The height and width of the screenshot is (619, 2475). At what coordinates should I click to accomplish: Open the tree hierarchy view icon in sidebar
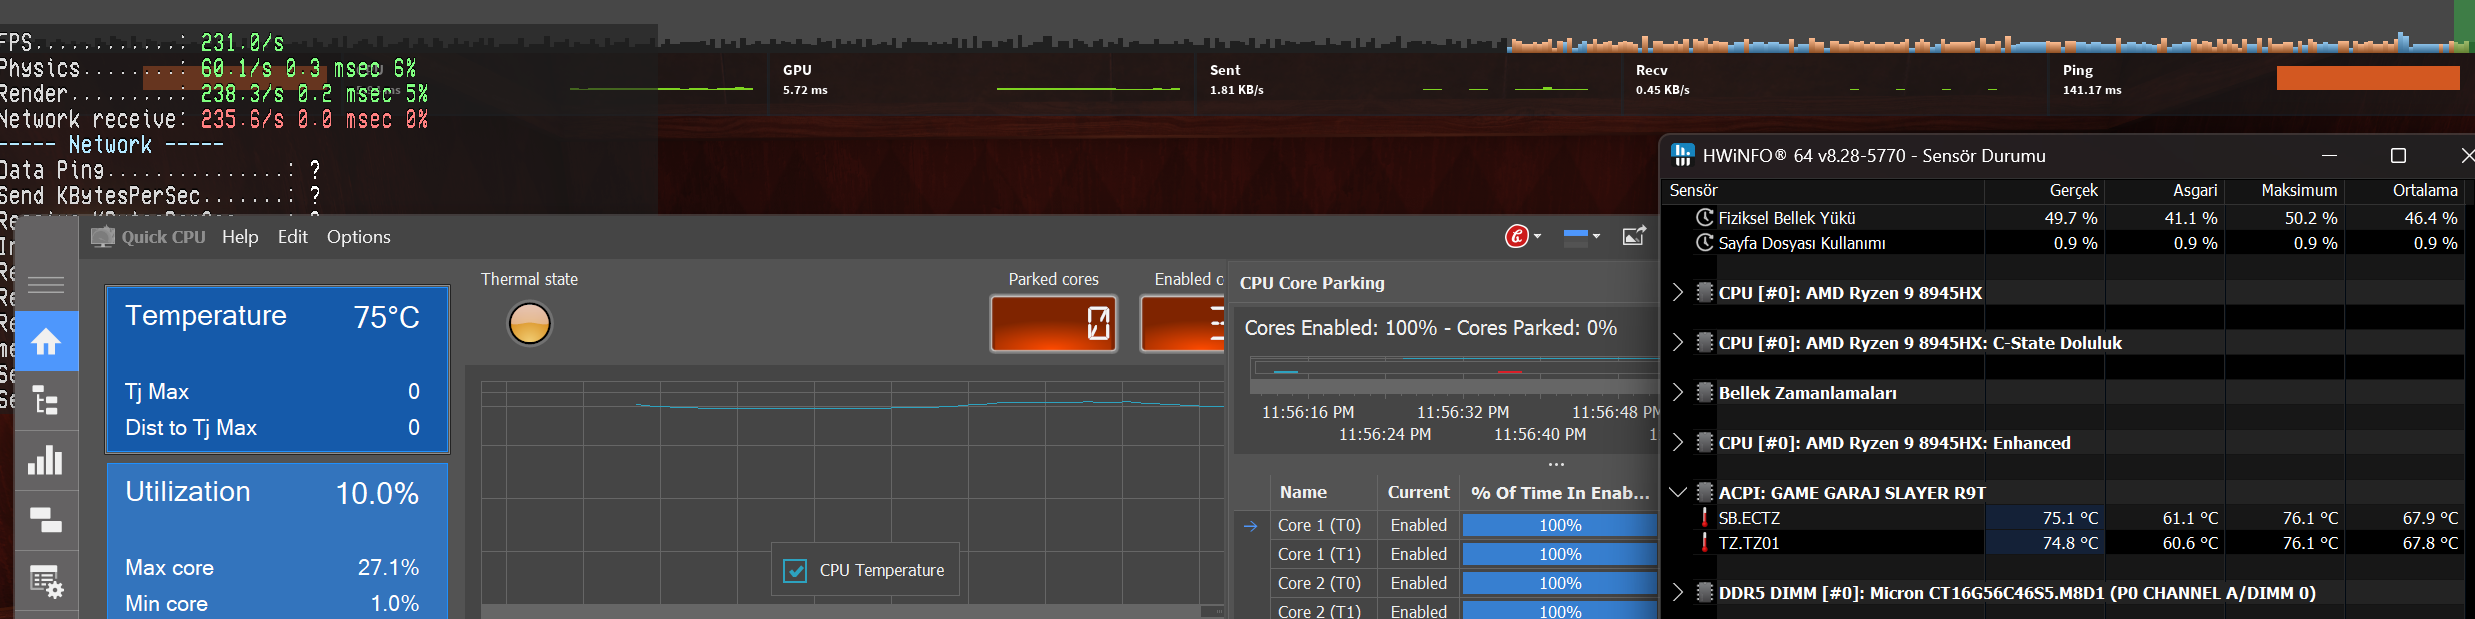(46, 401)
